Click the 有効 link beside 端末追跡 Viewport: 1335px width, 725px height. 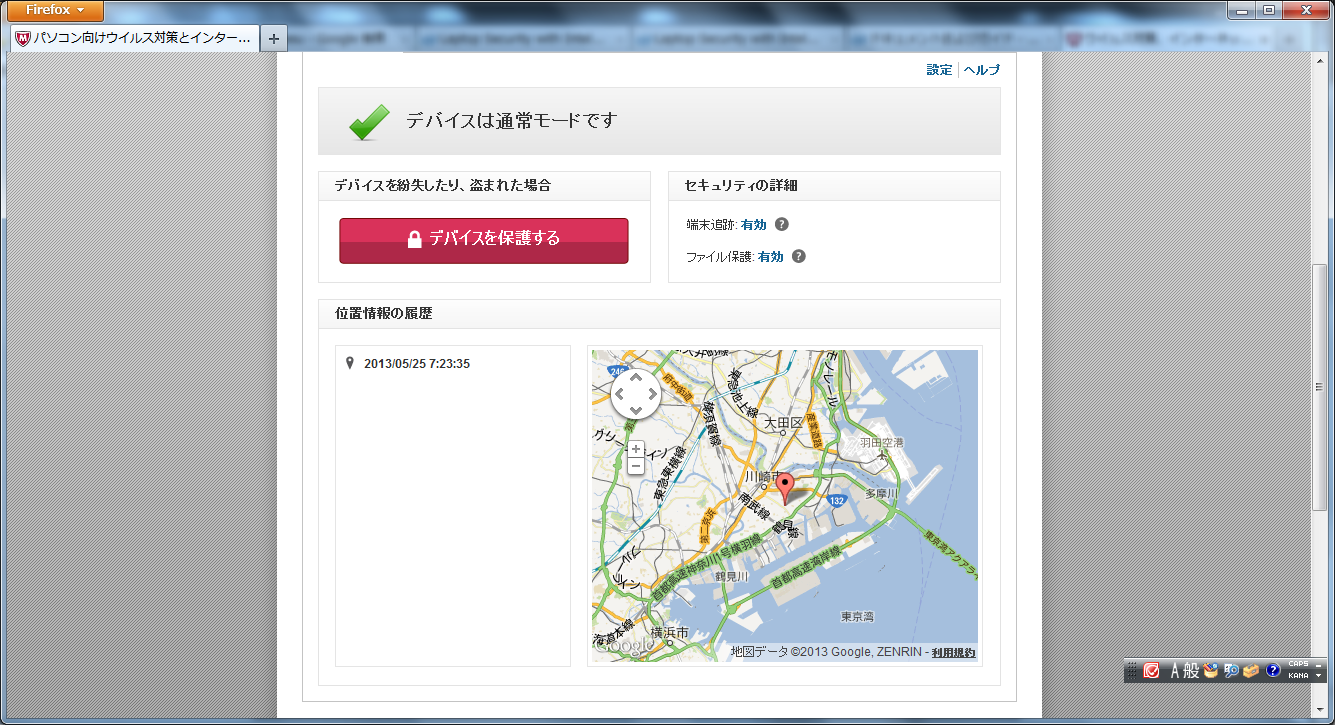pos(754,225)
